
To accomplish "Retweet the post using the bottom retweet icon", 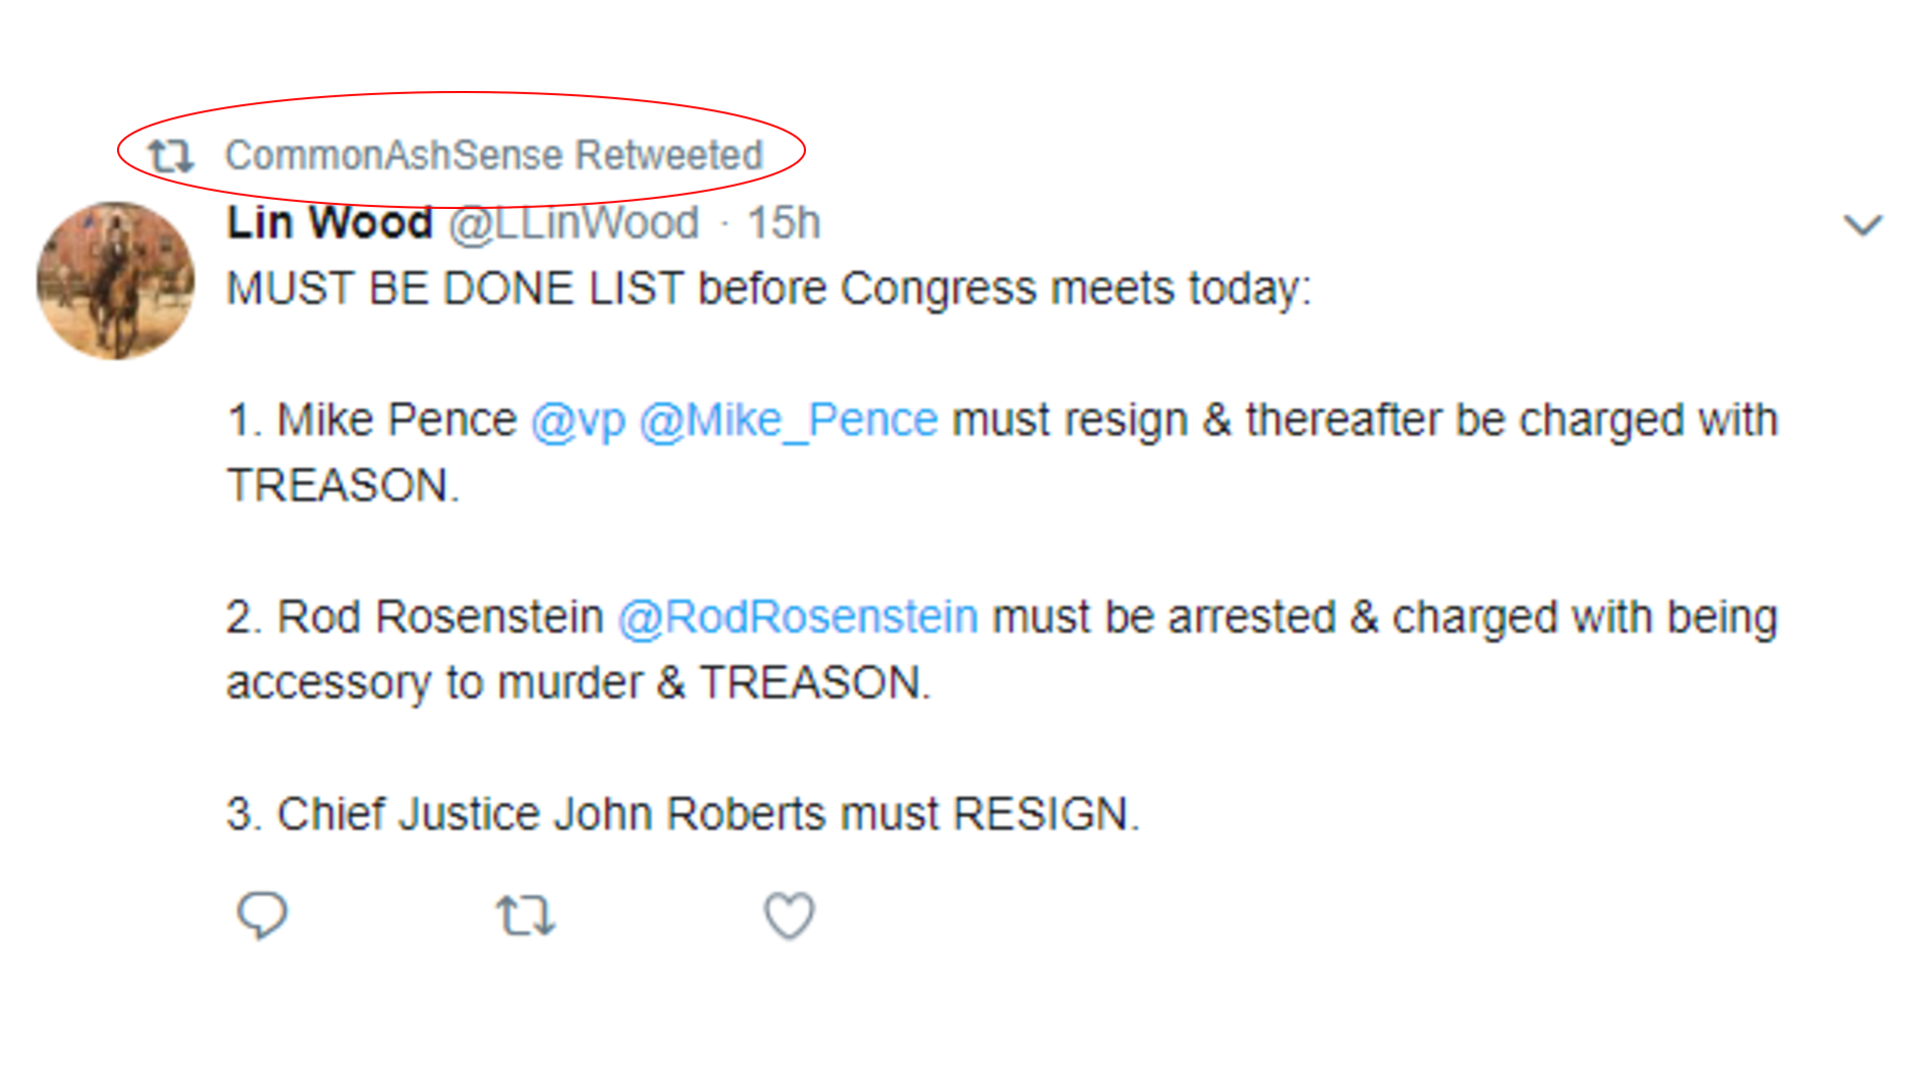I will (x=526, y=915).
